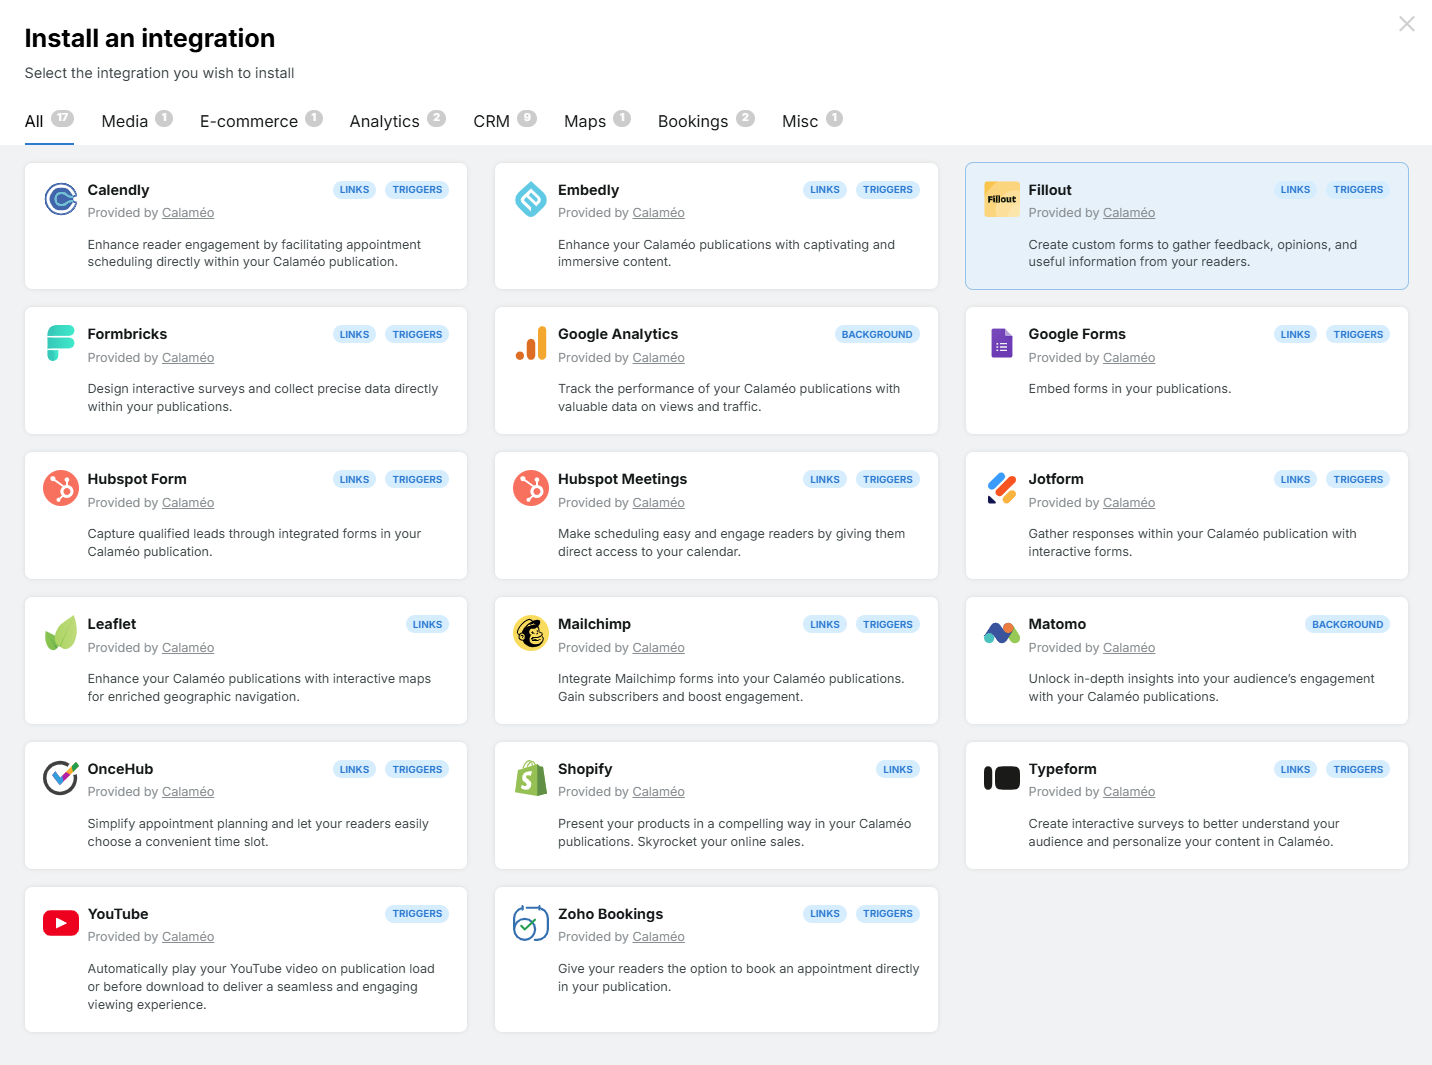Select the Mailchimp integration title
Screen dimensions: 1432x1065
[x=594, y=624]
